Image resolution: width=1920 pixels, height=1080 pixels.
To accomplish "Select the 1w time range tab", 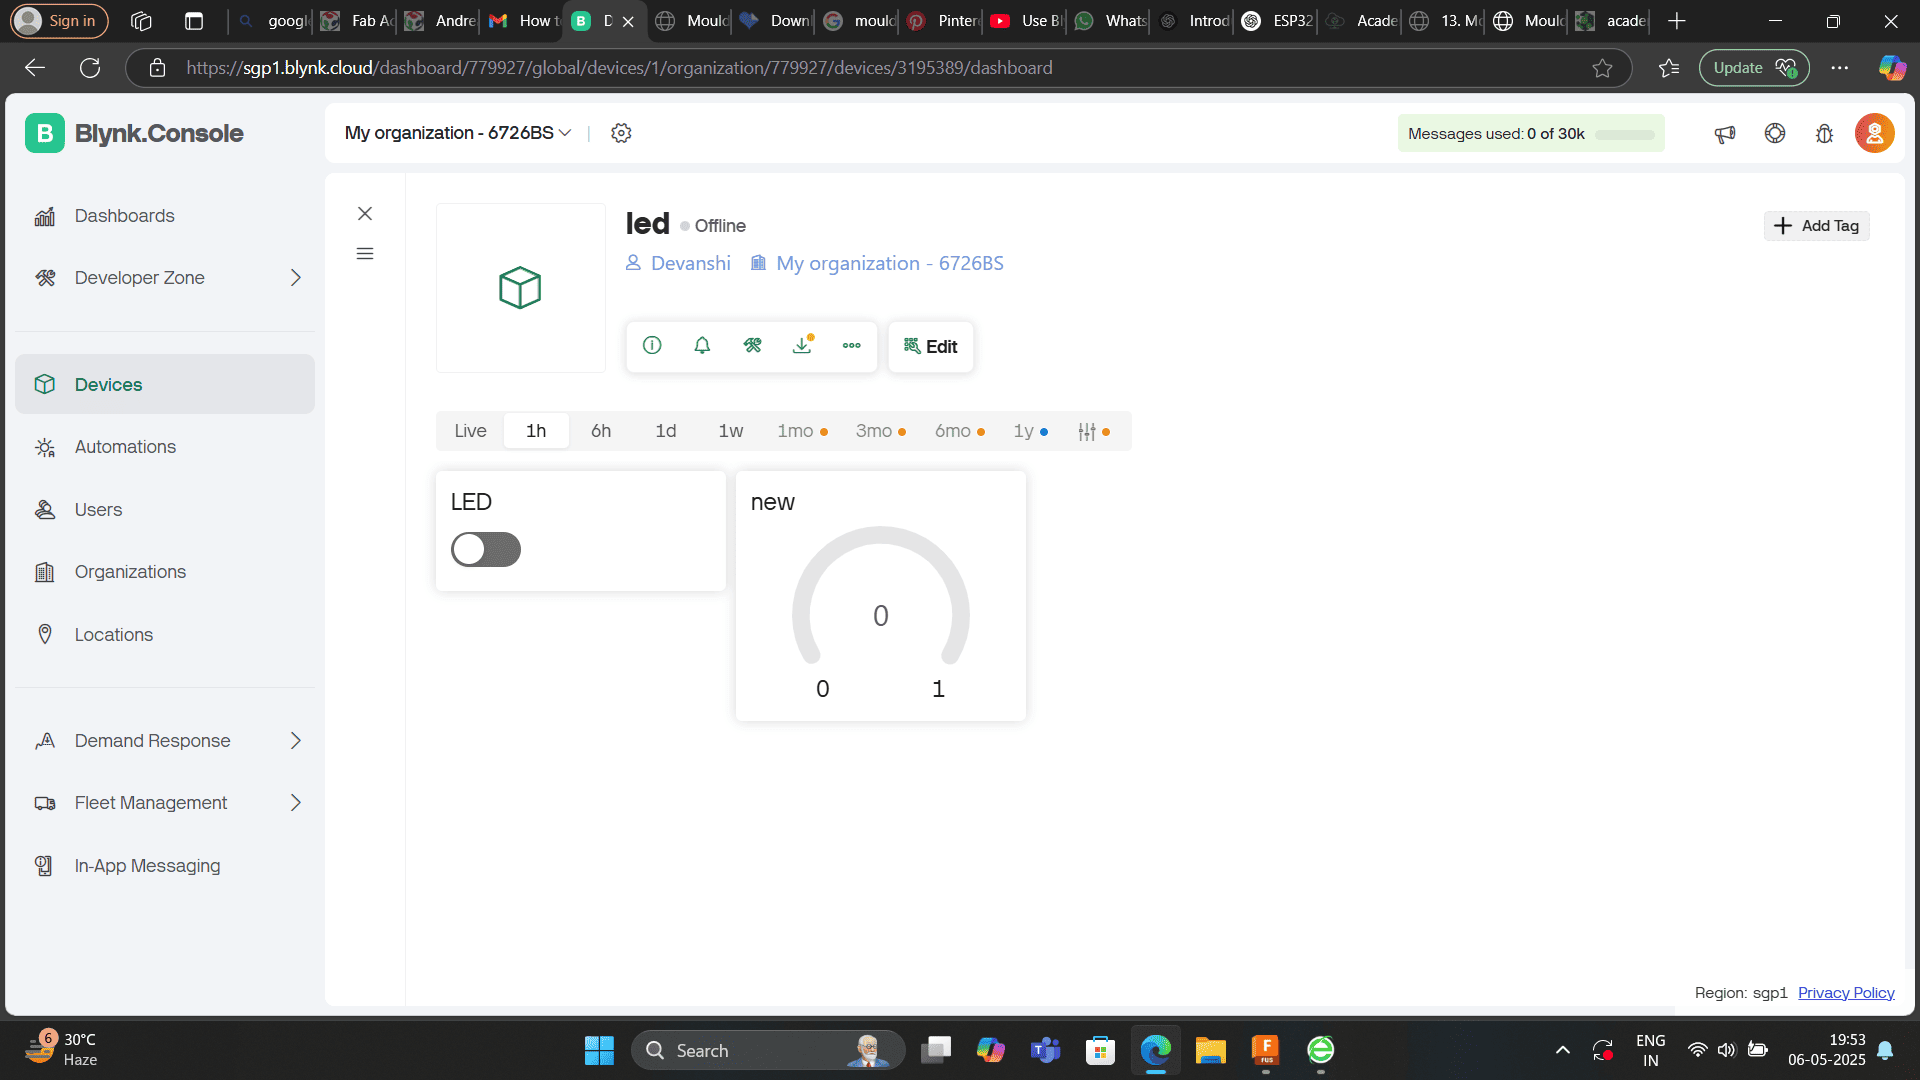I will coord(731,431).
